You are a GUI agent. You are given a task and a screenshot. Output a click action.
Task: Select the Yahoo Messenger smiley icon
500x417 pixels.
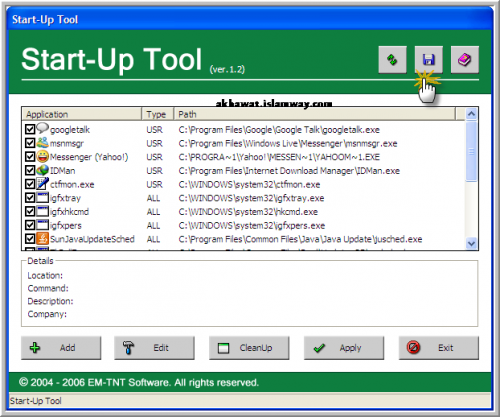(42, 156)
